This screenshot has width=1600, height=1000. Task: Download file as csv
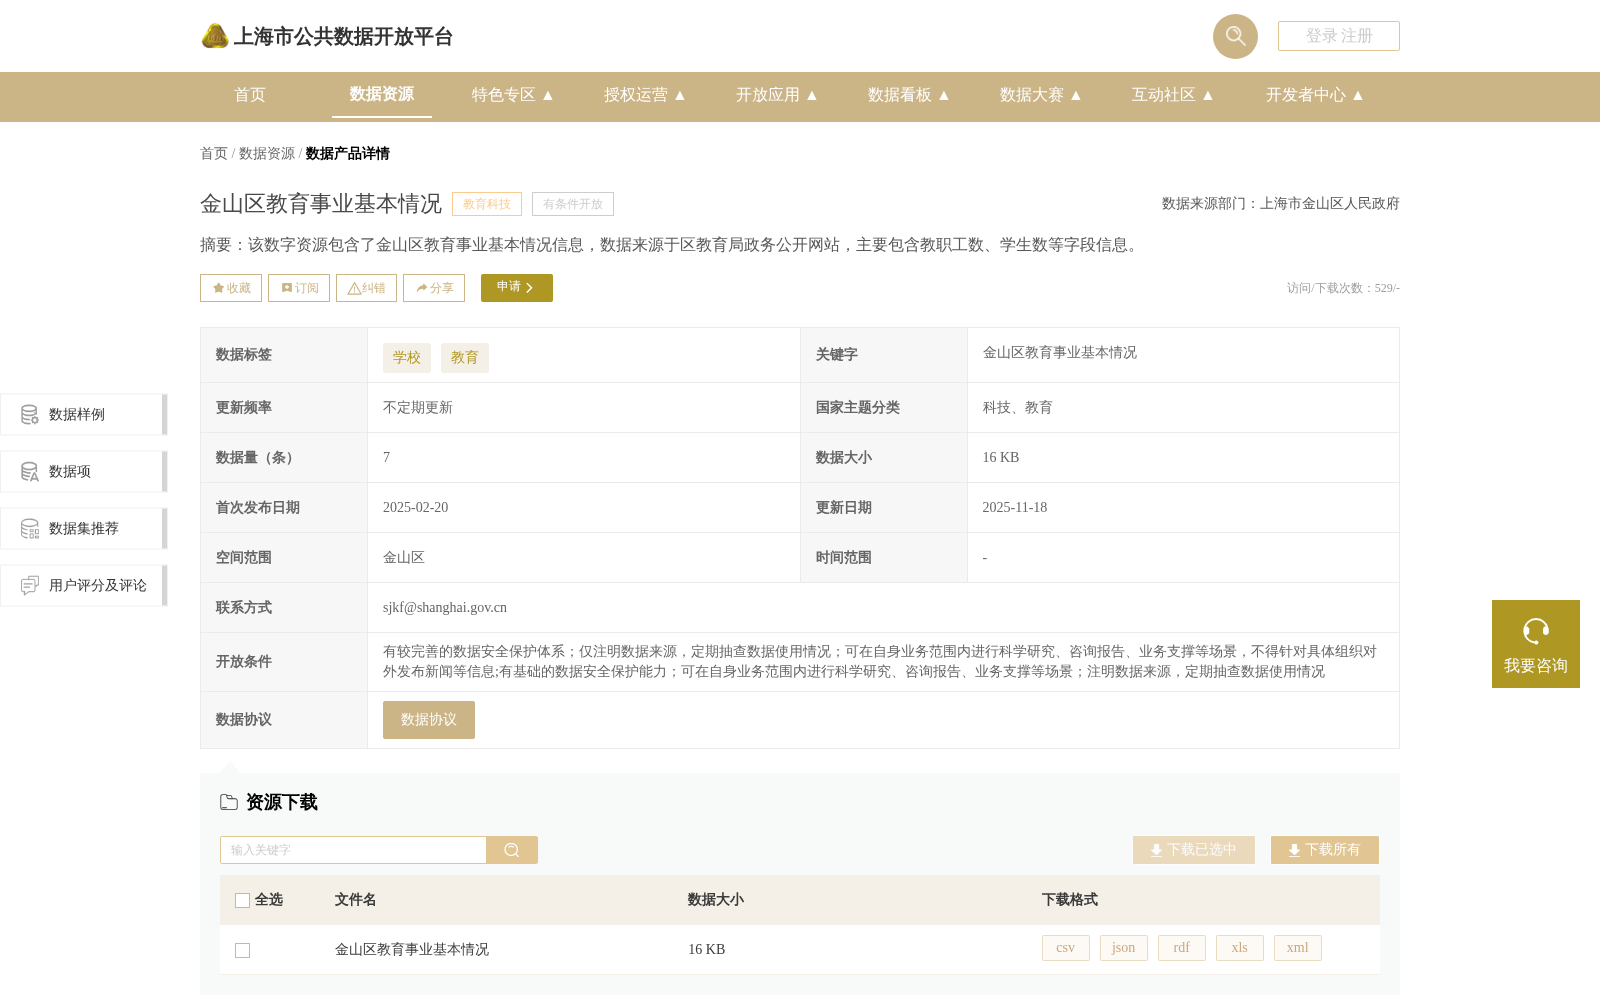[x=1066, y=948]
